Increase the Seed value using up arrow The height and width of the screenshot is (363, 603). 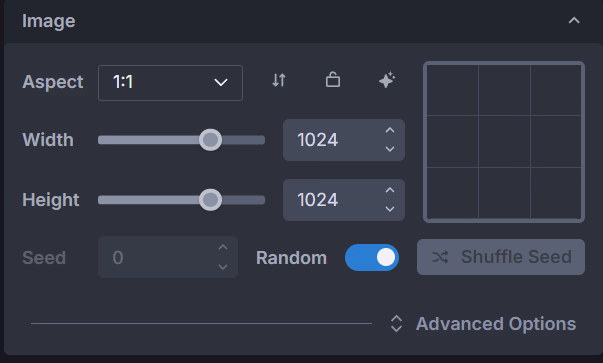coord(223,247)
